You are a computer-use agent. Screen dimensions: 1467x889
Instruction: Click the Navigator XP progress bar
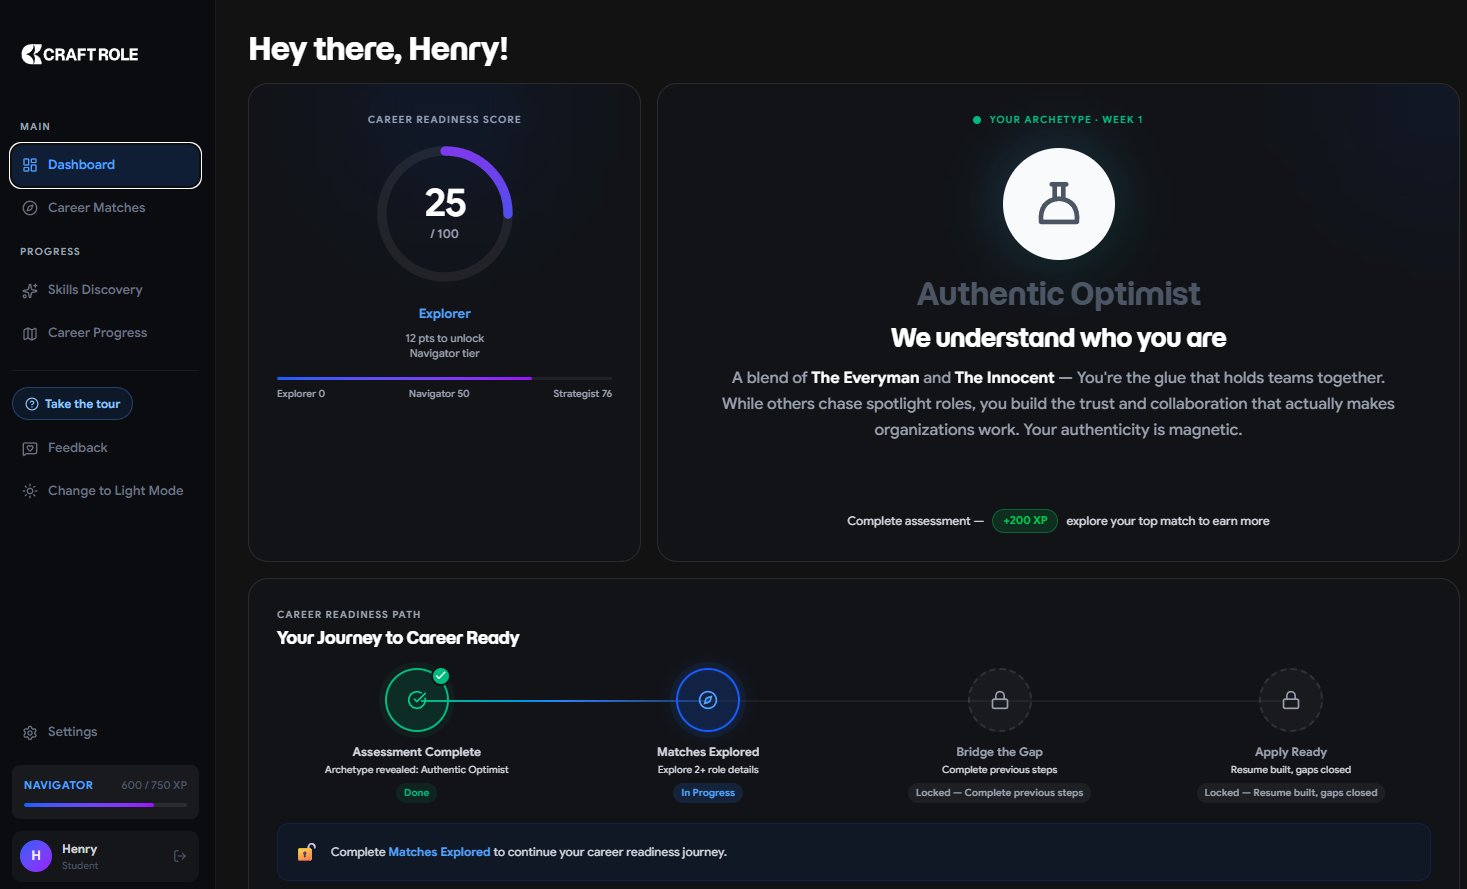coord(105,805)
